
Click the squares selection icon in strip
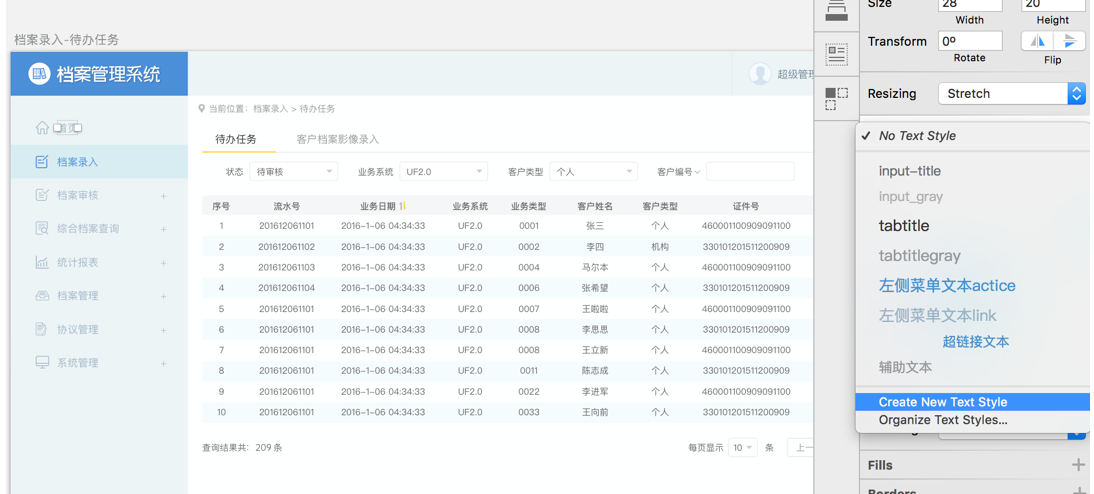tap(836, 98)
